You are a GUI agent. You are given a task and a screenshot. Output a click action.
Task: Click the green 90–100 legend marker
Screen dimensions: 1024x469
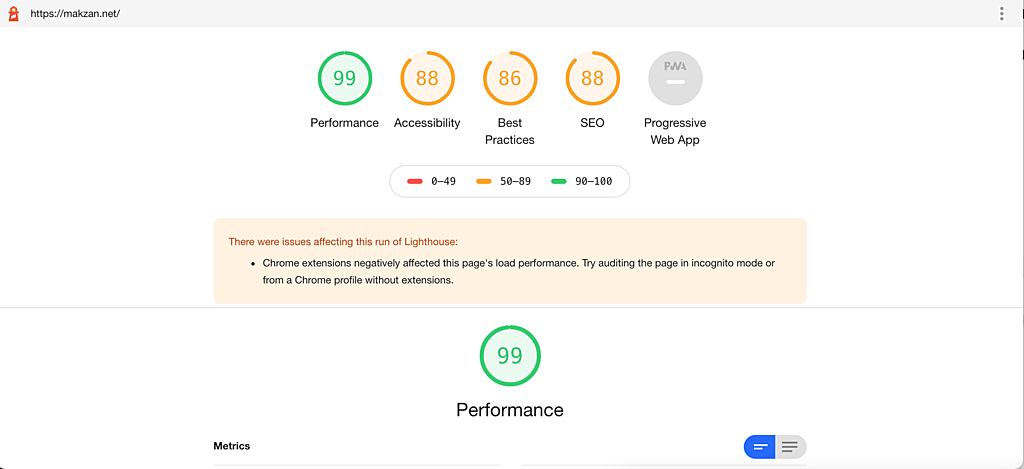pos(558,182)
